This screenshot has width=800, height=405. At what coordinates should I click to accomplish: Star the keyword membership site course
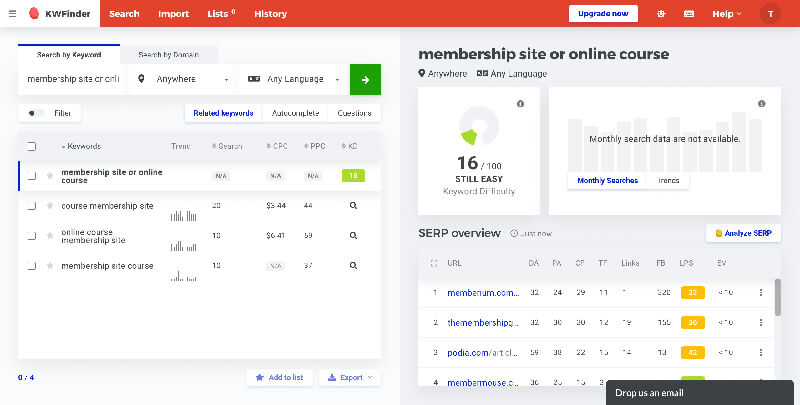pyautogui.click(x=49, y=266)
